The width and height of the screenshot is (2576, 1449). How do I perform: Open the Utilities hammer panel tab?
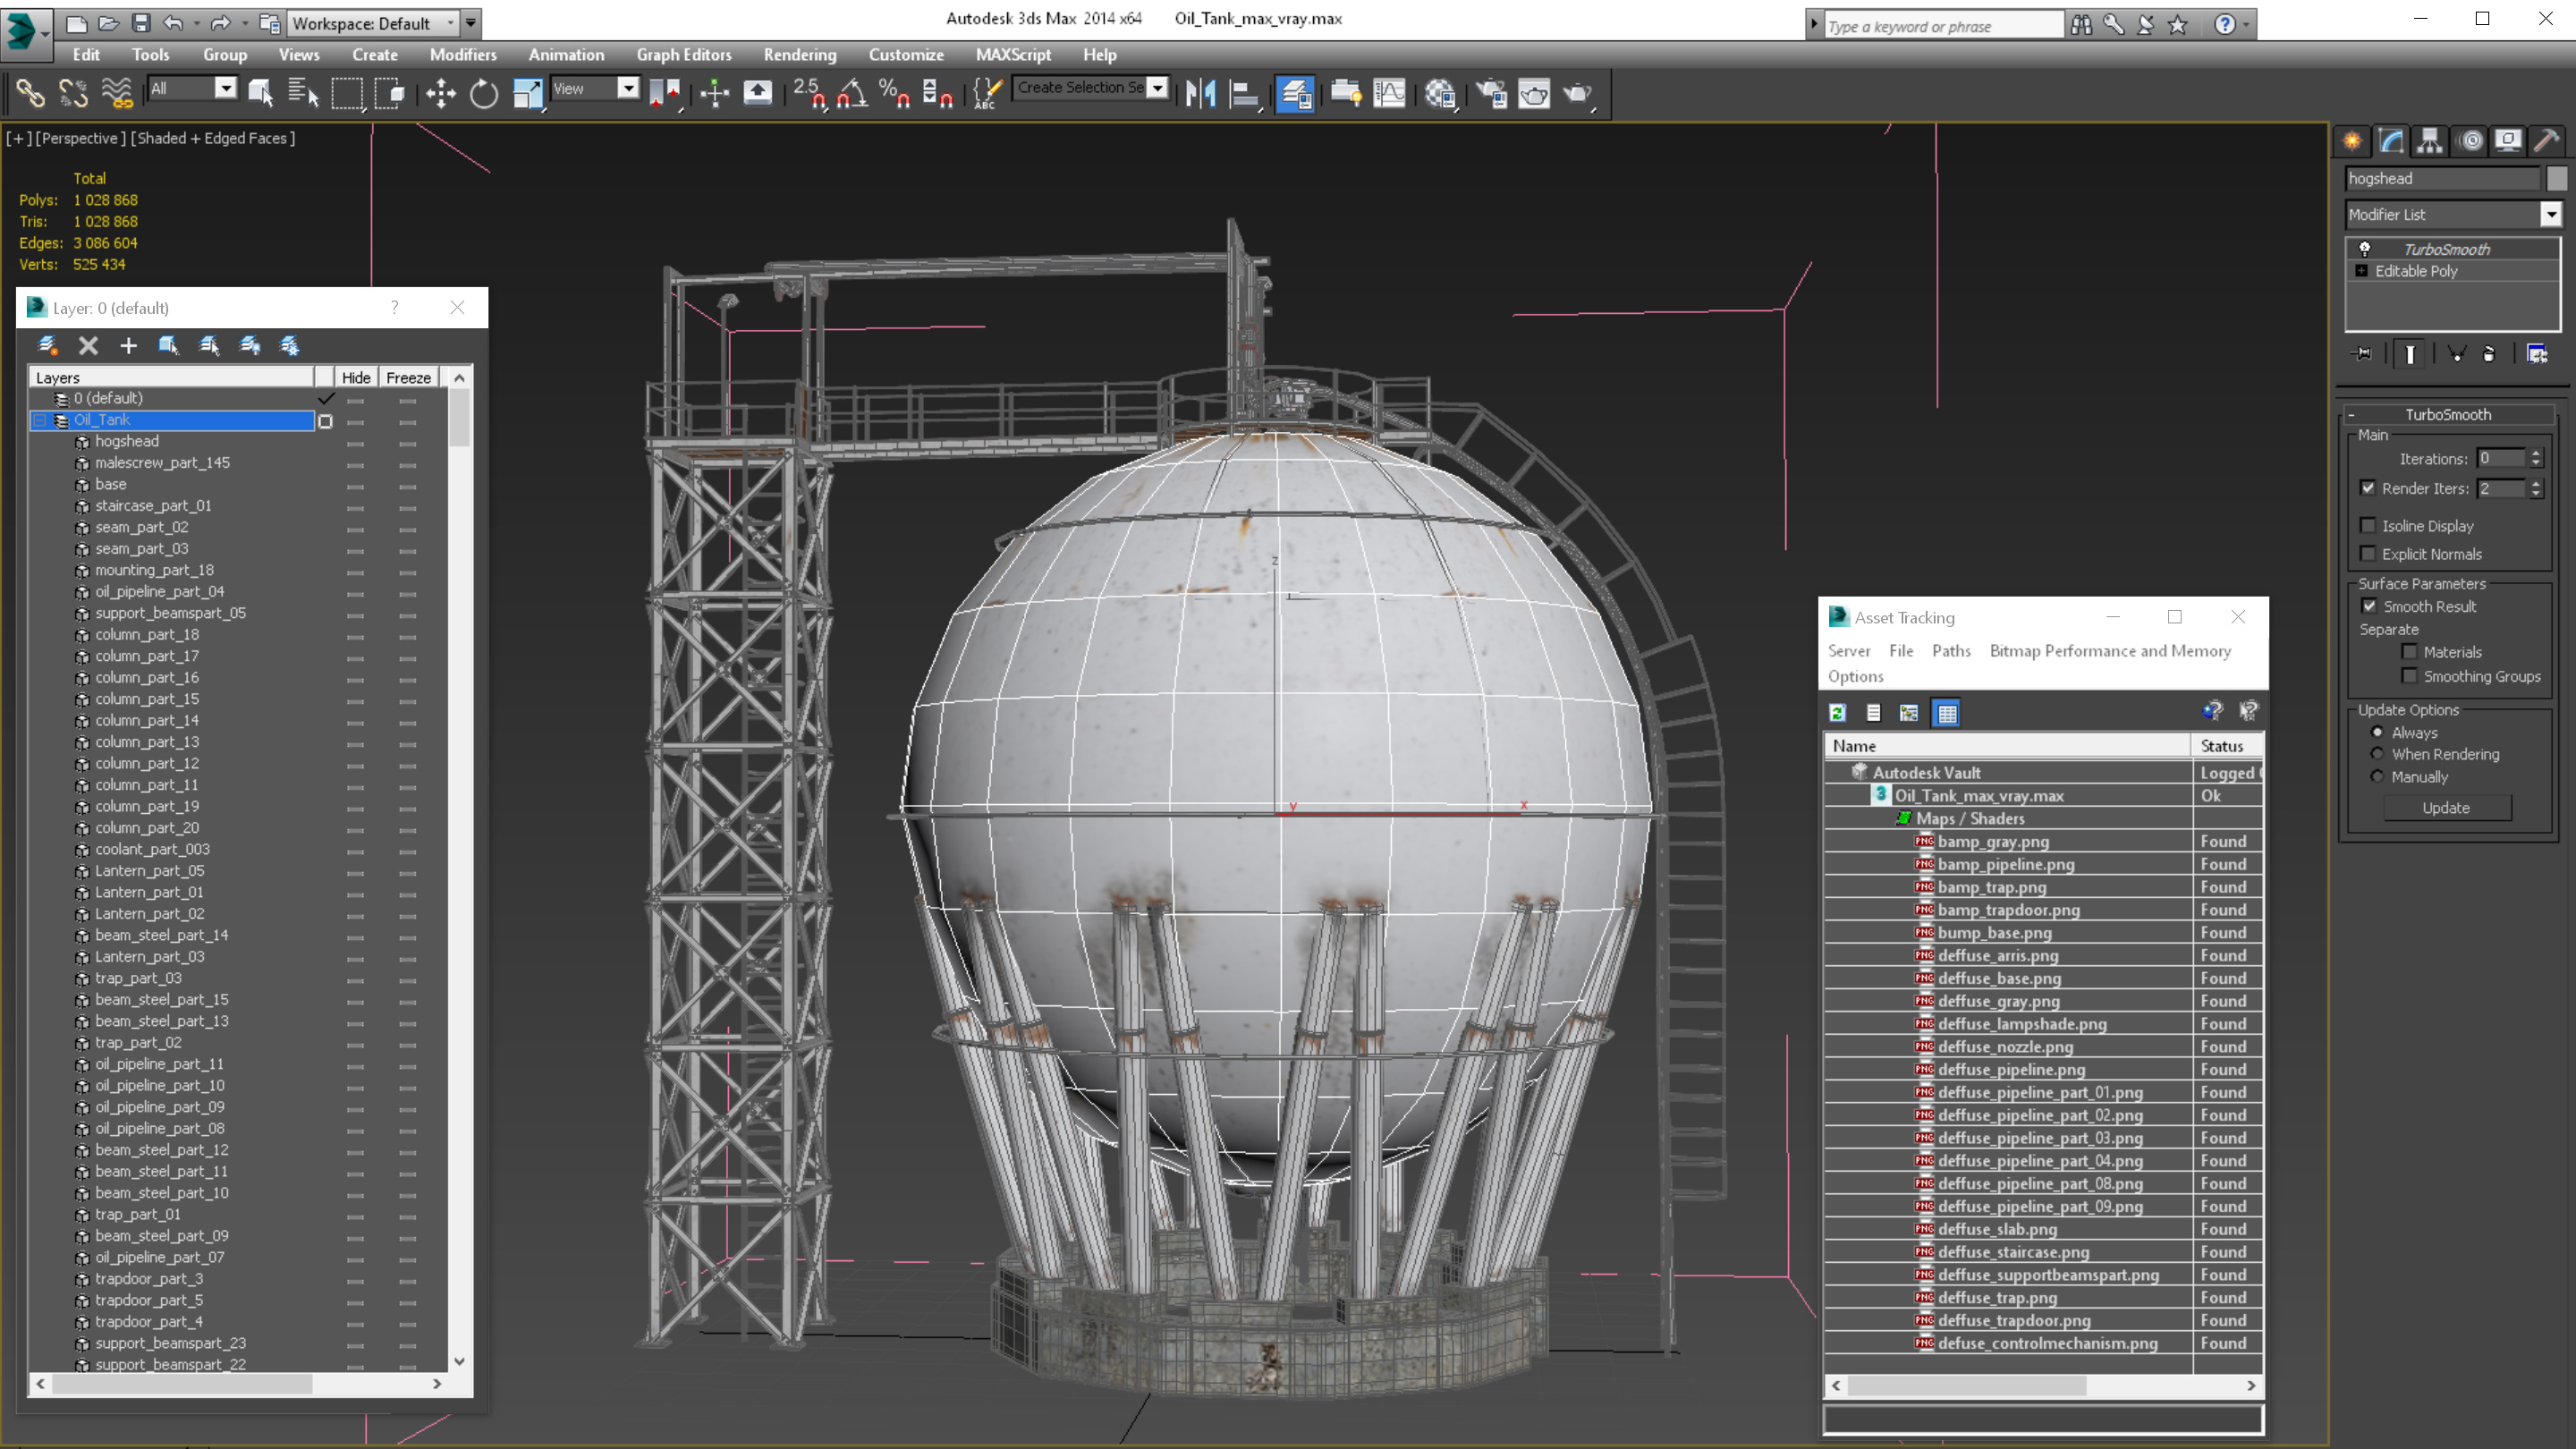pyautogui.click(x=2547, y=141)
